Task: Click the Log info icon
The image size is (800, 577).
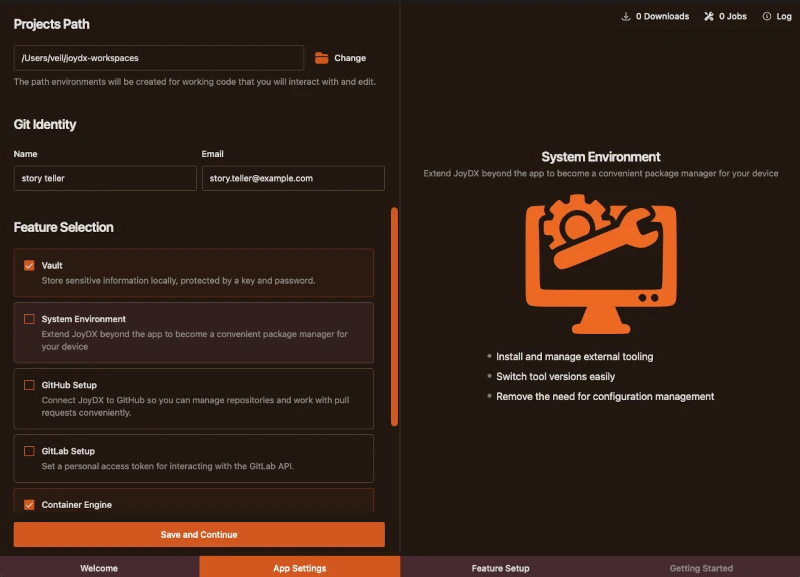Action: 766,16
